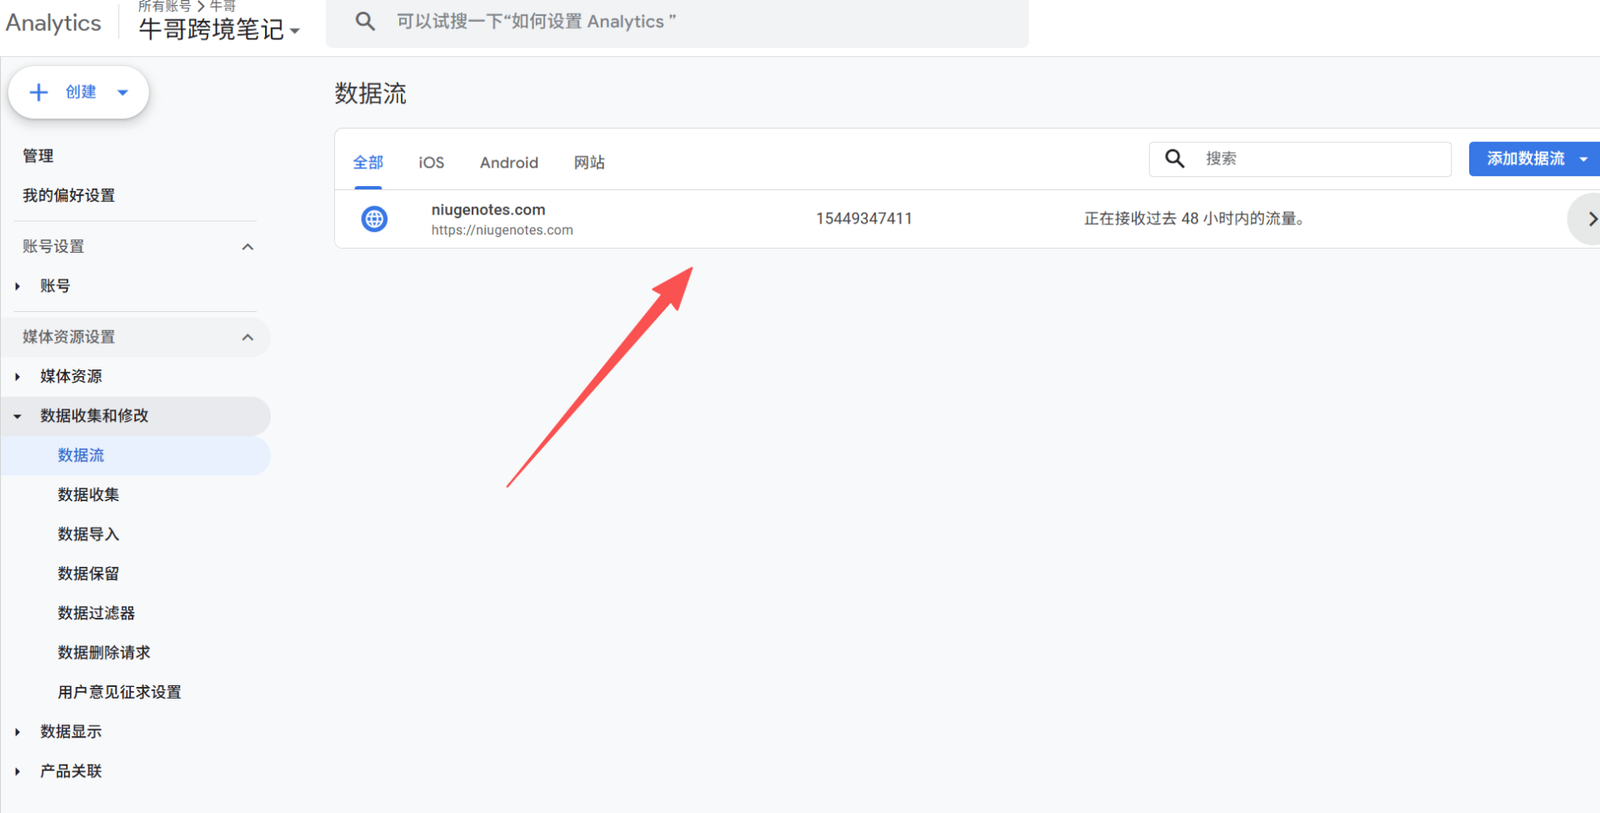Focus the top Analytics search field
The image size is (1600, 813).
677,22
